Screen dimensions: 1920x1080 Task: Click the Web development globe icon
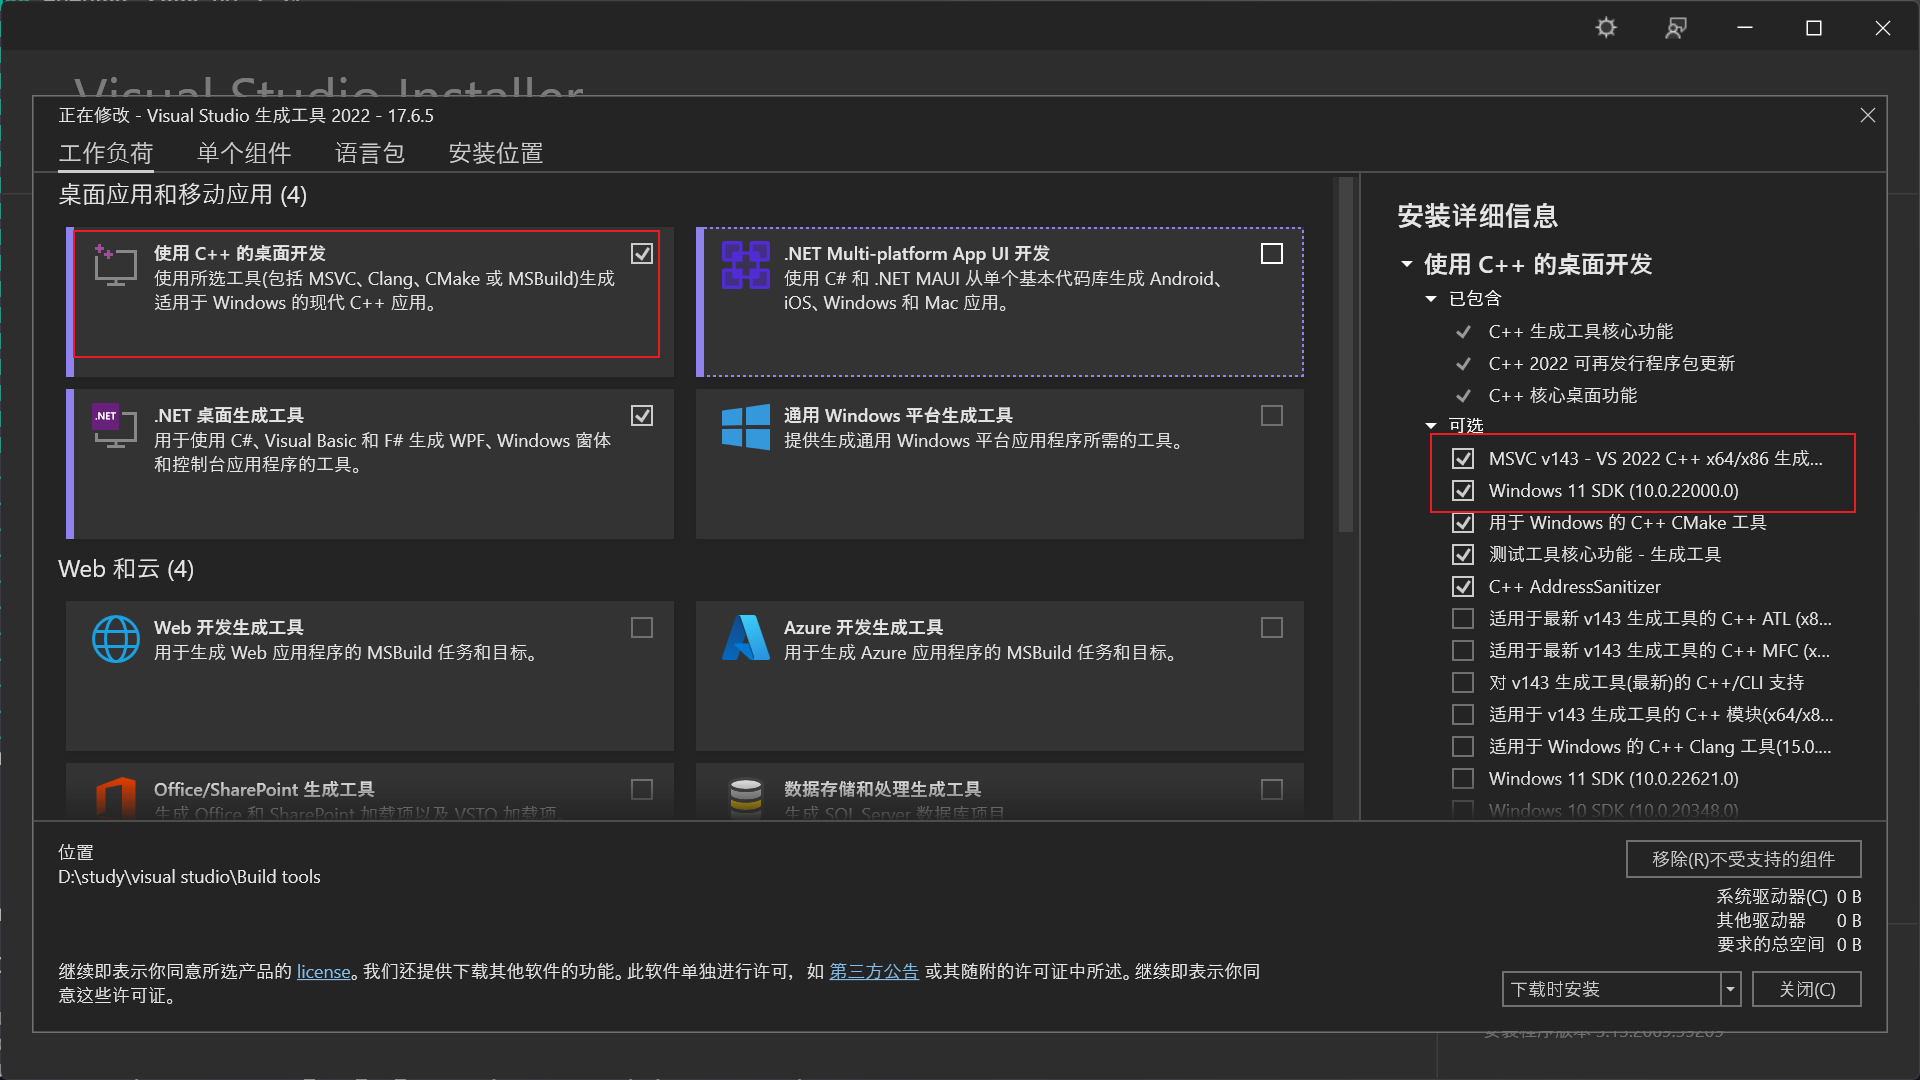[x=115, y=639]
